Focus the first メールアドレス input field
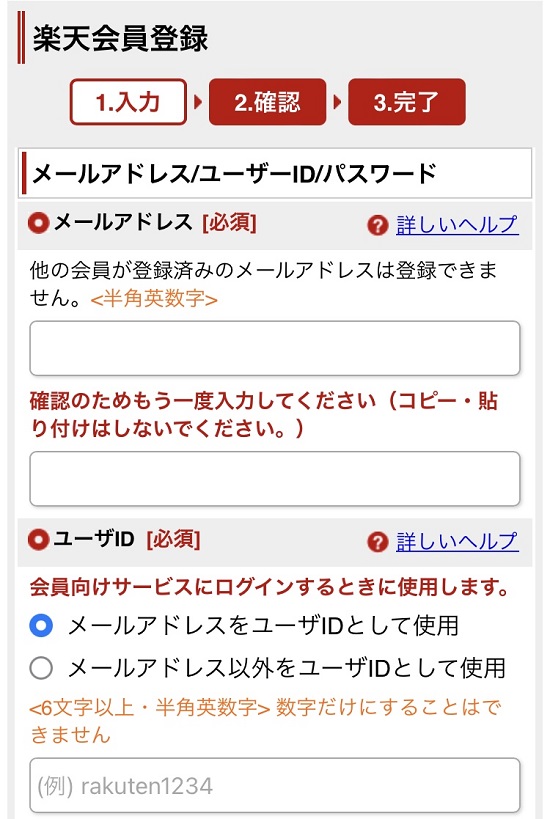This screenshot has width=550, height=819. pos(275,348)
